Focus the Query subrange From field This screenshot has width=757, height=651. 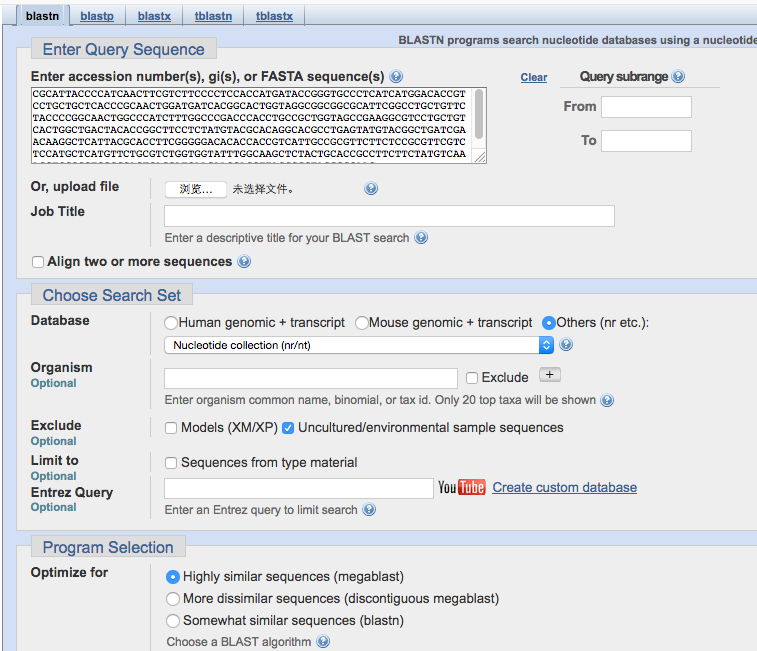646,107
